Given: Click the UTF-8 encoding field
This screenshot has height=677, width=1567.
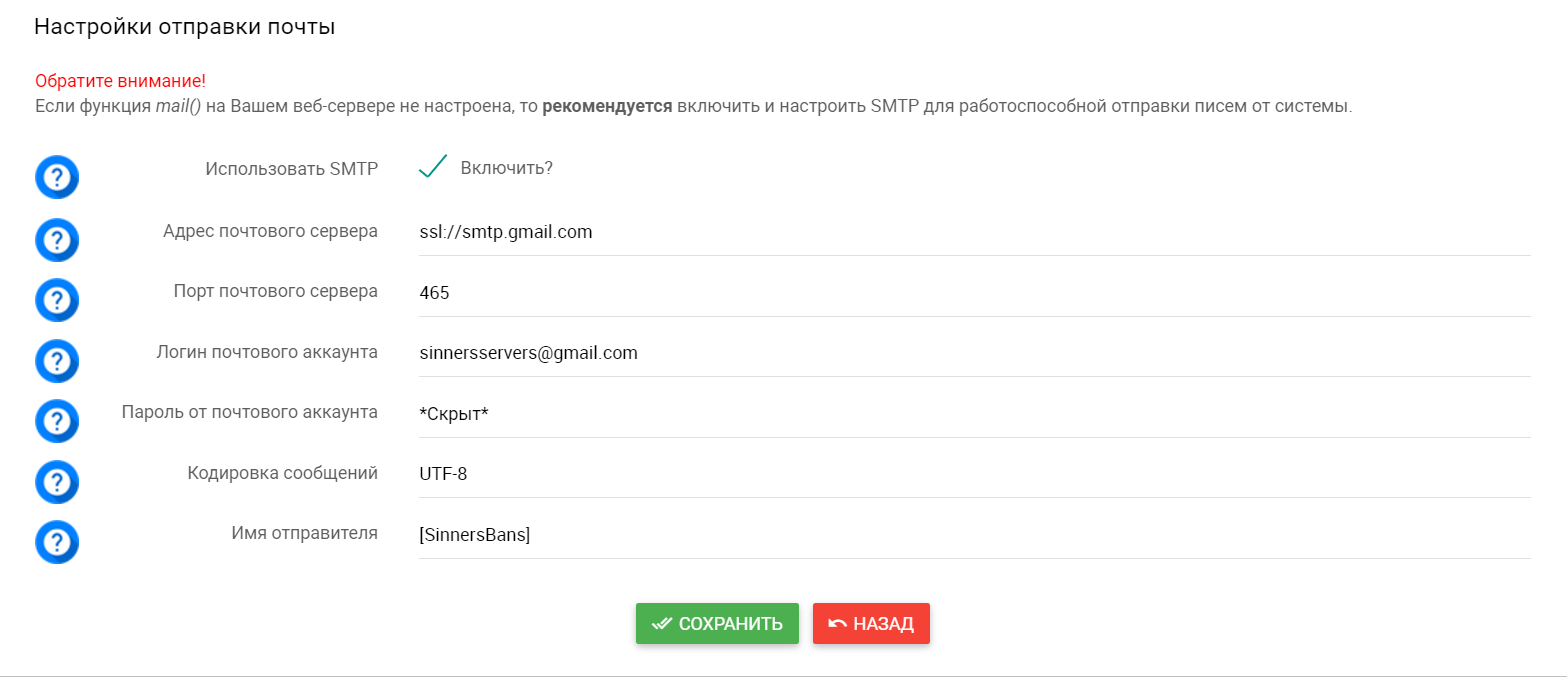Looking at the screenshot, I should point(975,474).
